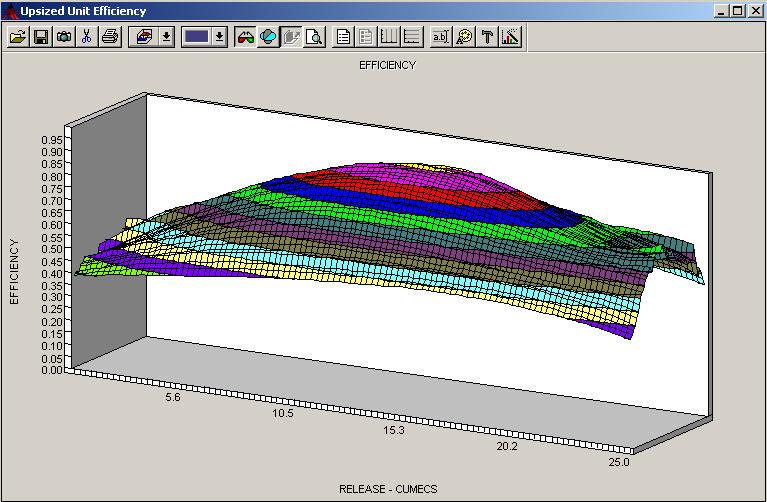This screenshot has width=767, height=502.
Task: Maximize the Upsized Unit Efficiency window
Action: 739,11
